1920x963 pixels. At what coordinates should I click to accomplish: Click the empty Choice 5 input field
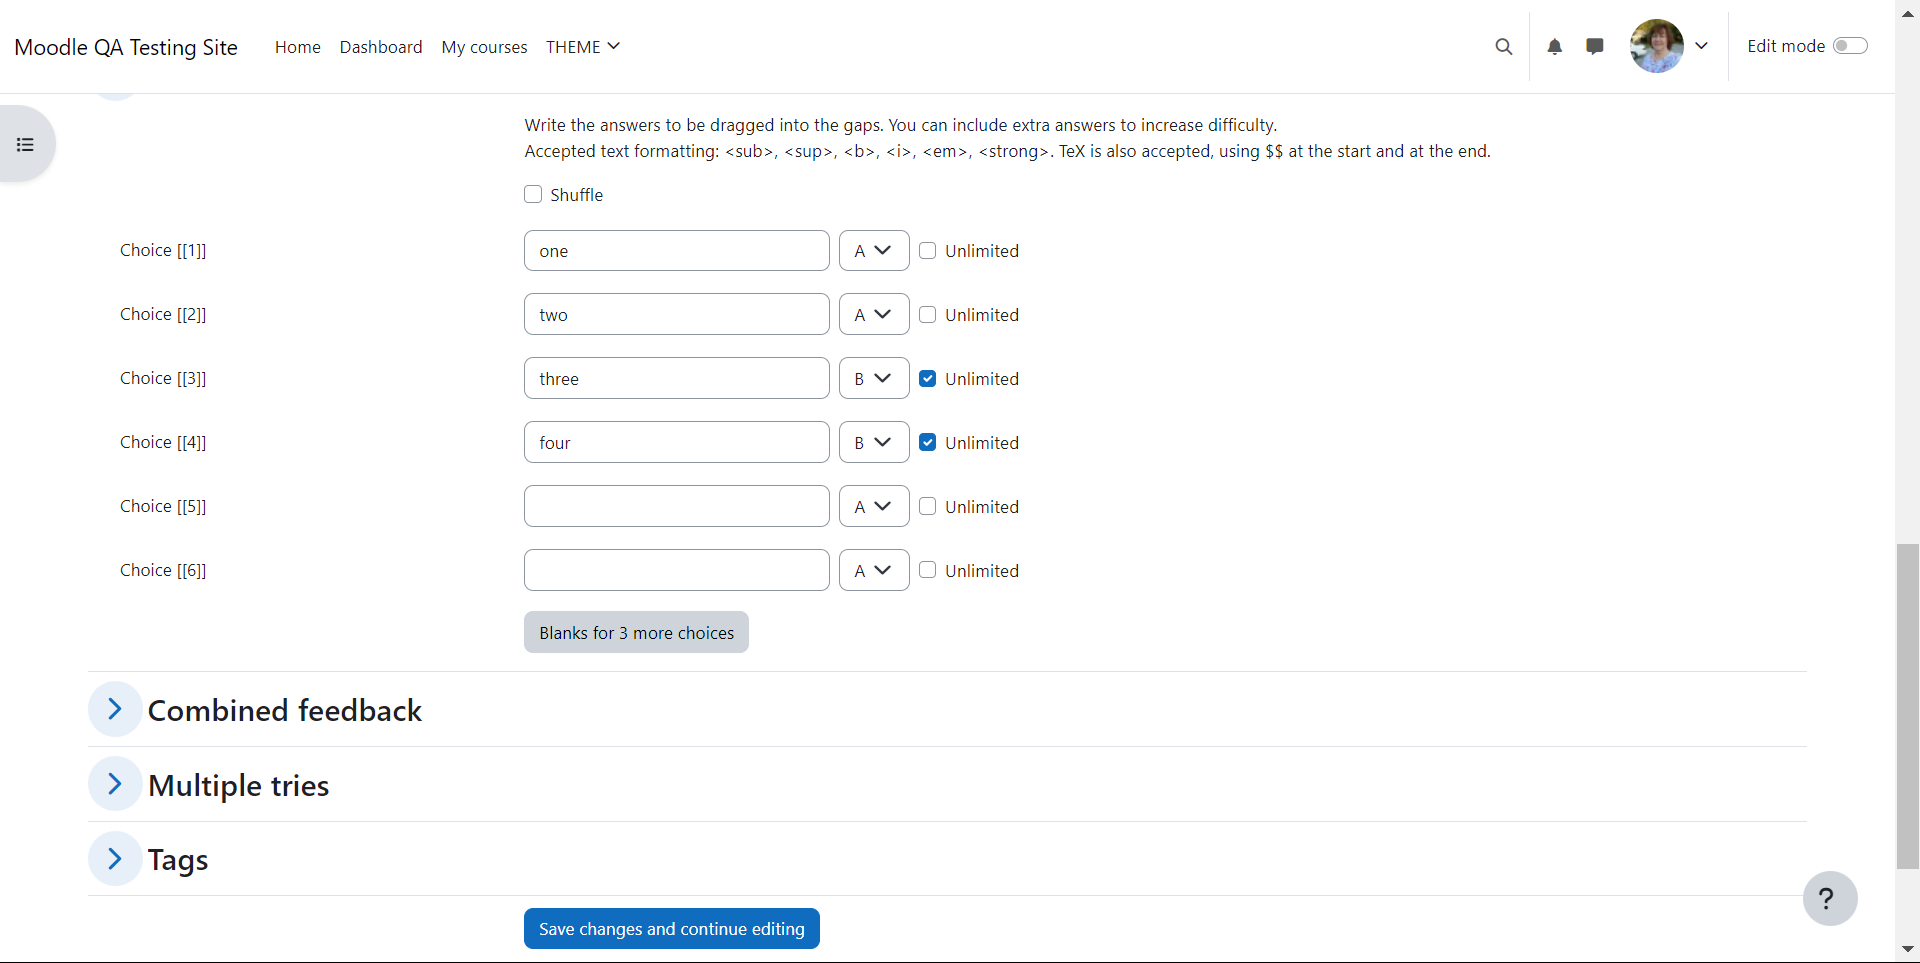coord(677,506)
